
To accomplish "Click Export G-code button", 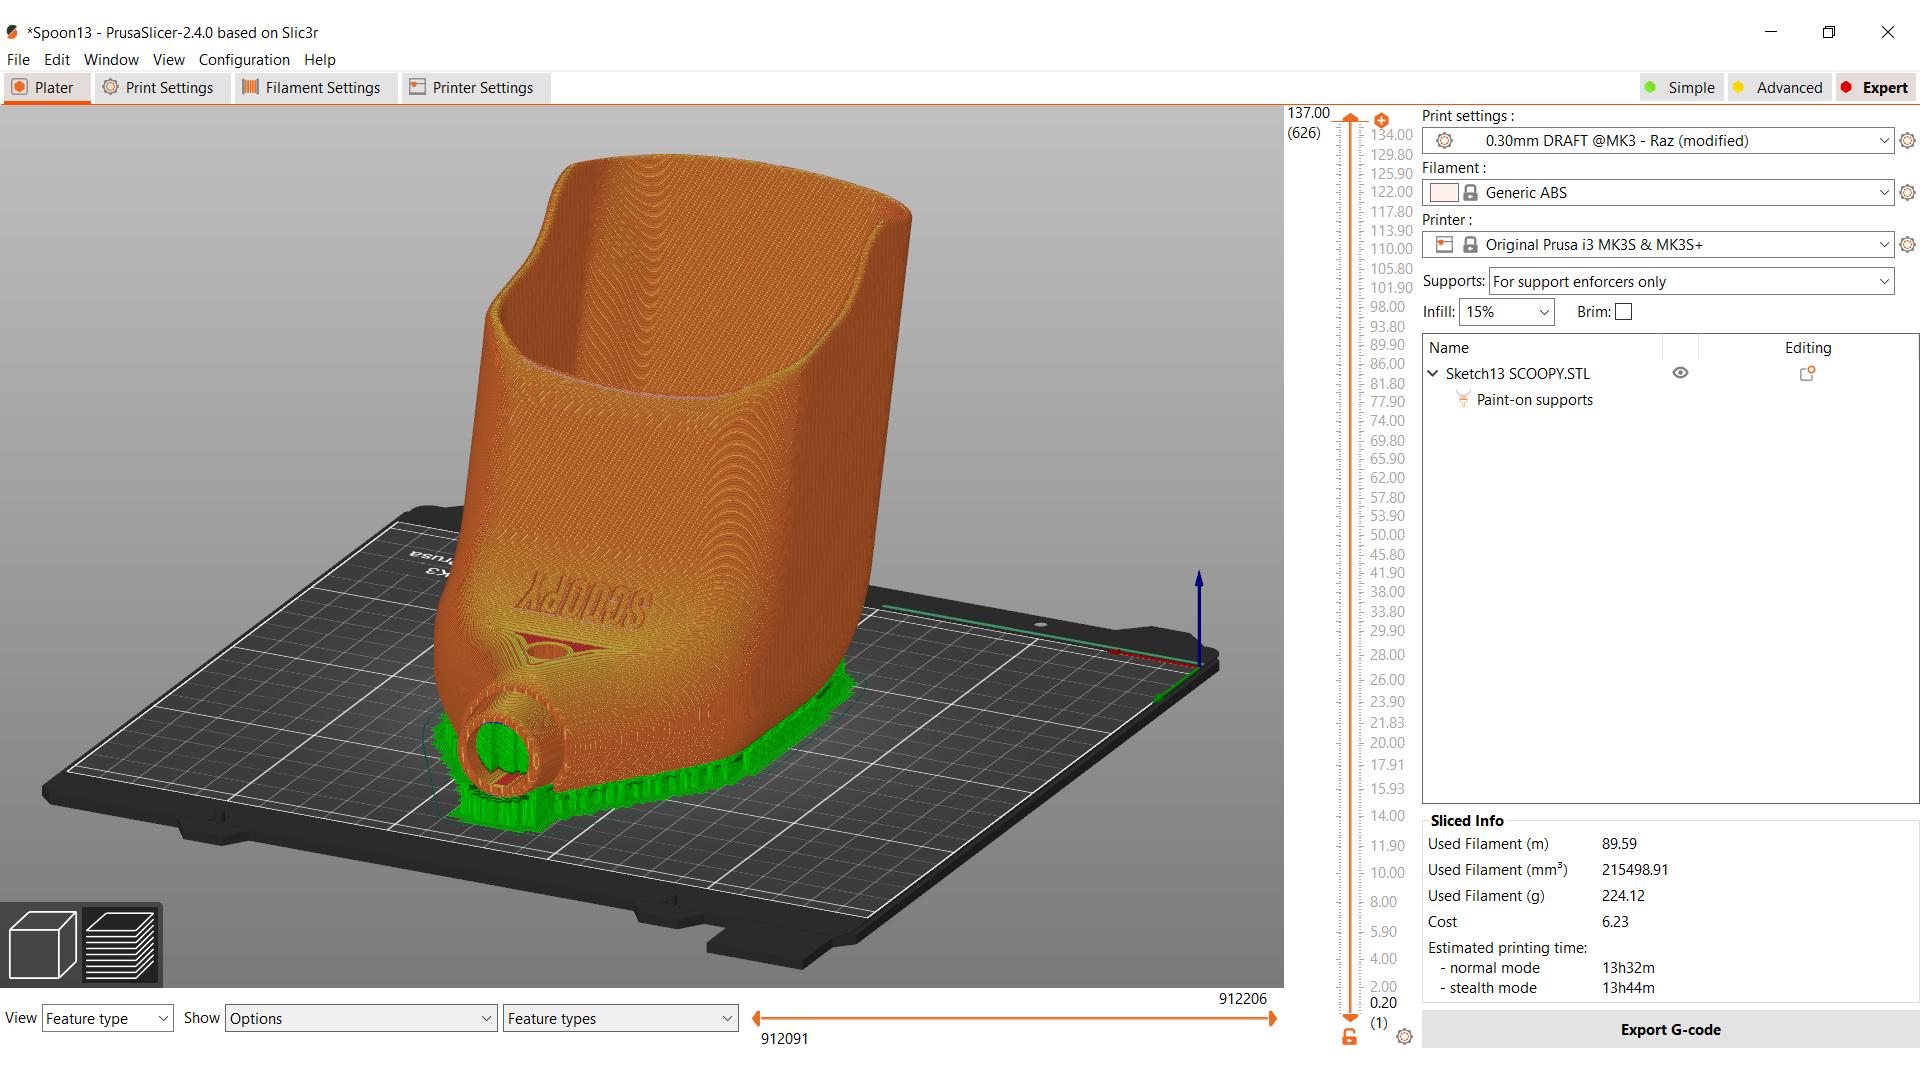I will tap(1671, 1029).
